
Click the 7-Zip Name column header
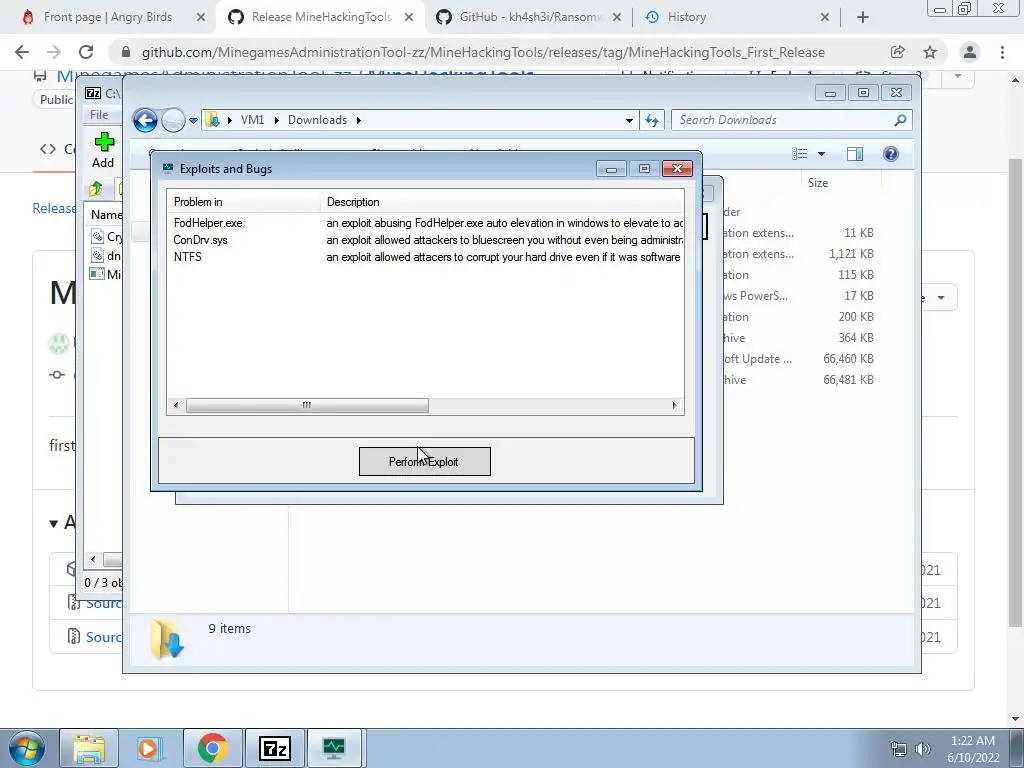pyautogui.click(x=106, y=214)
